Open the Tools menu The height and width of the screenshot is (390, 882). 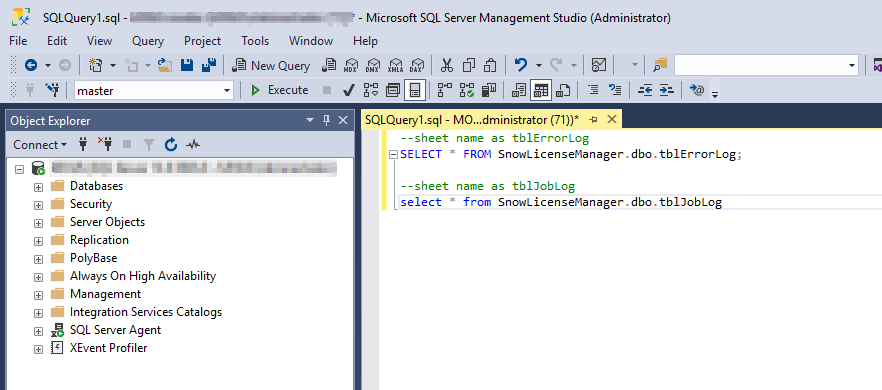pyautogui.click(x=255, y=41)
